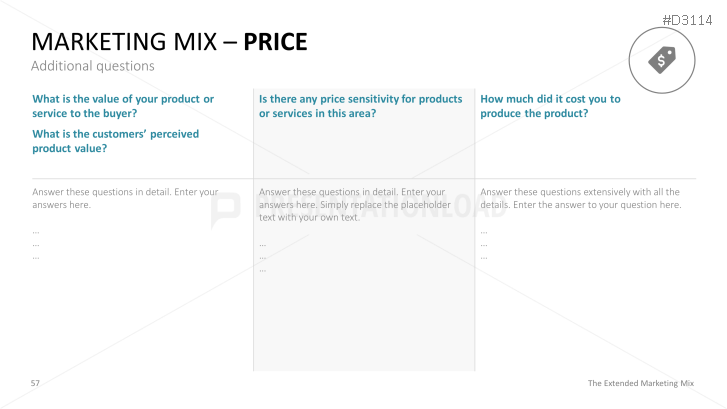Click the price tag dollar icon
The image size is (727, 409).
click(x=662, y=60)
